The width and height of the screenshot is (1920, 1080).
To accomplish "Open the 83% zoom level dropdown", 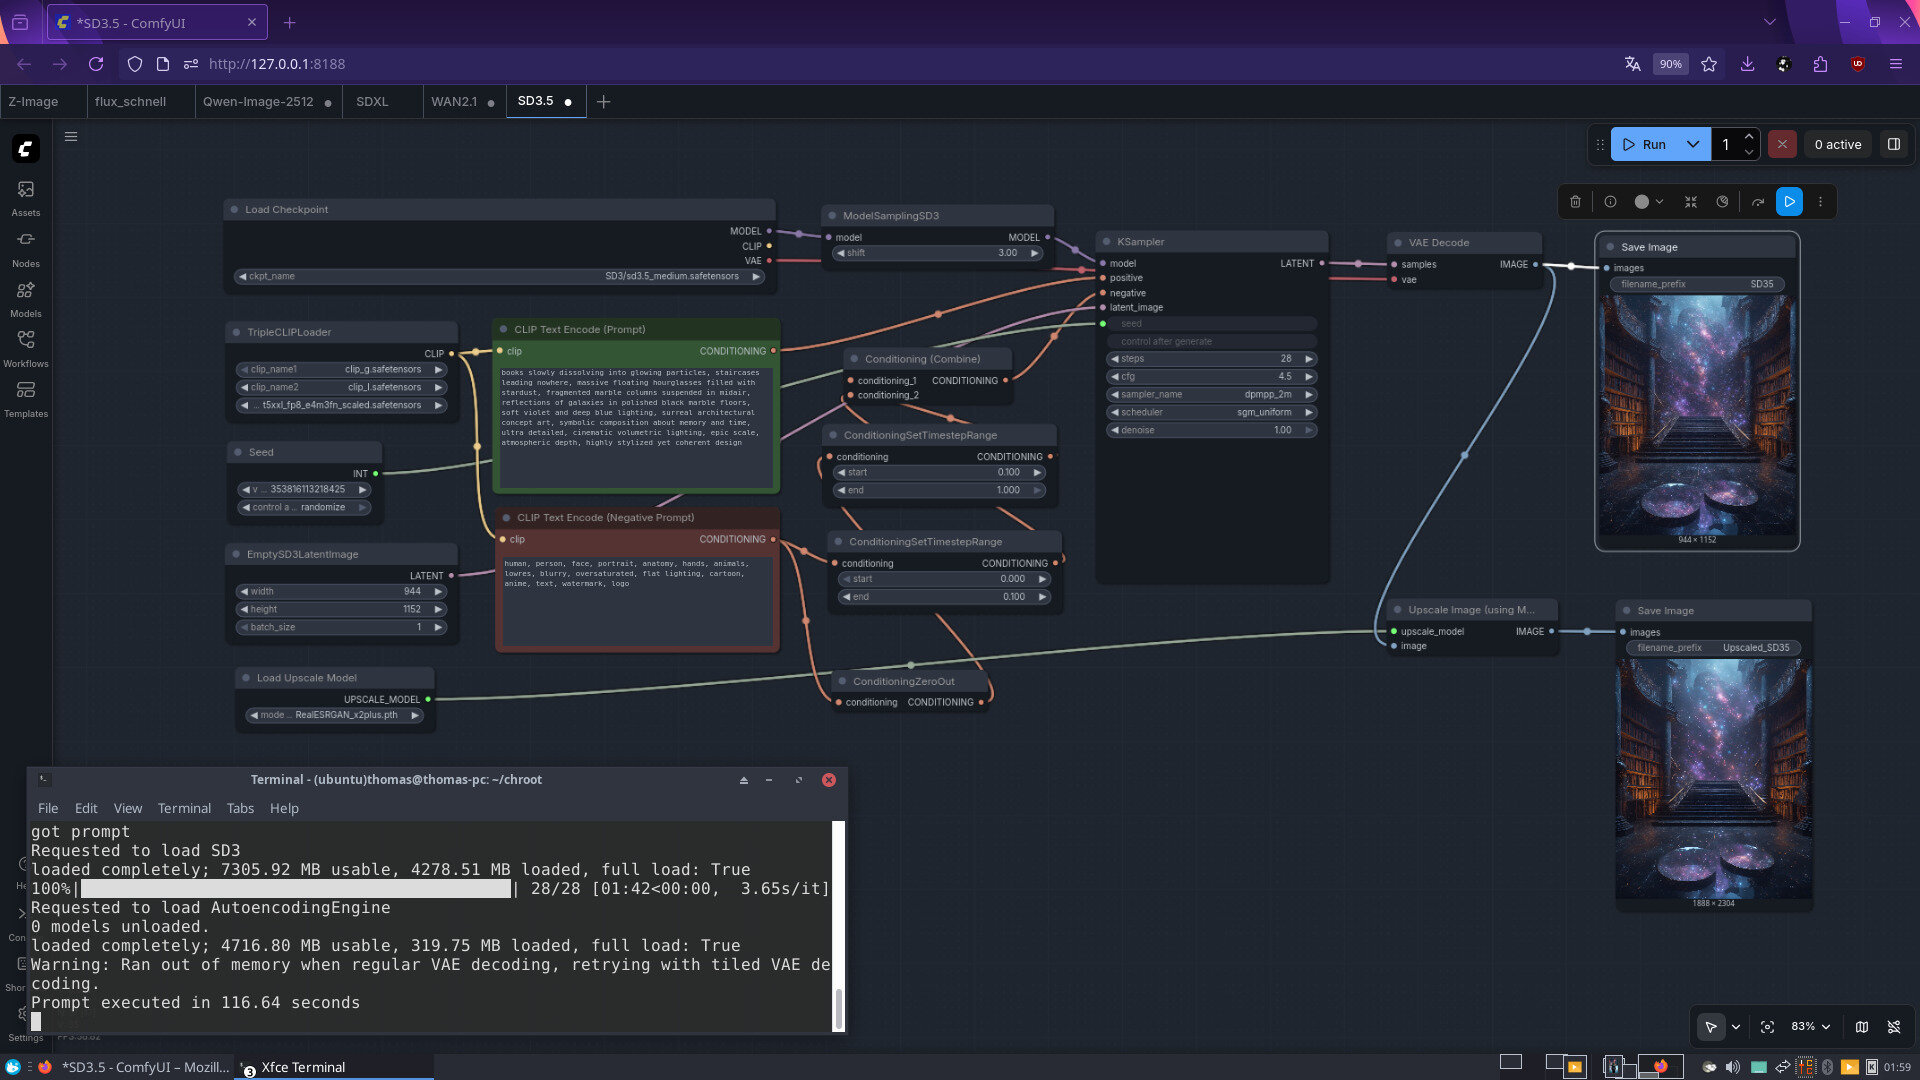I will [x=1811, y=1027].
